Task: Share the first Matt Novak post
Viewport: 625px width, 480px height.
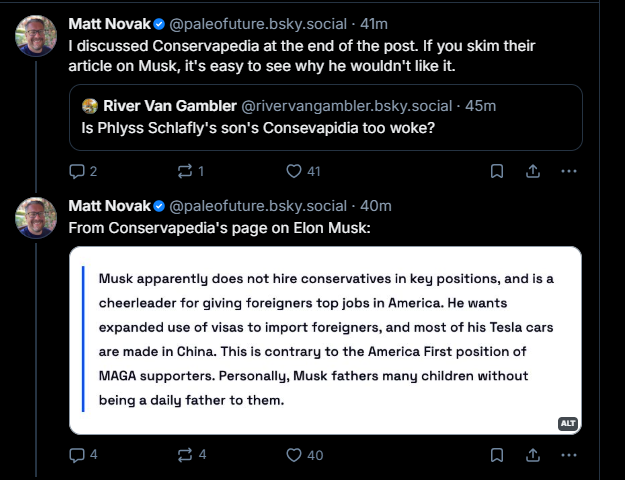Action: tap(533, 171)
